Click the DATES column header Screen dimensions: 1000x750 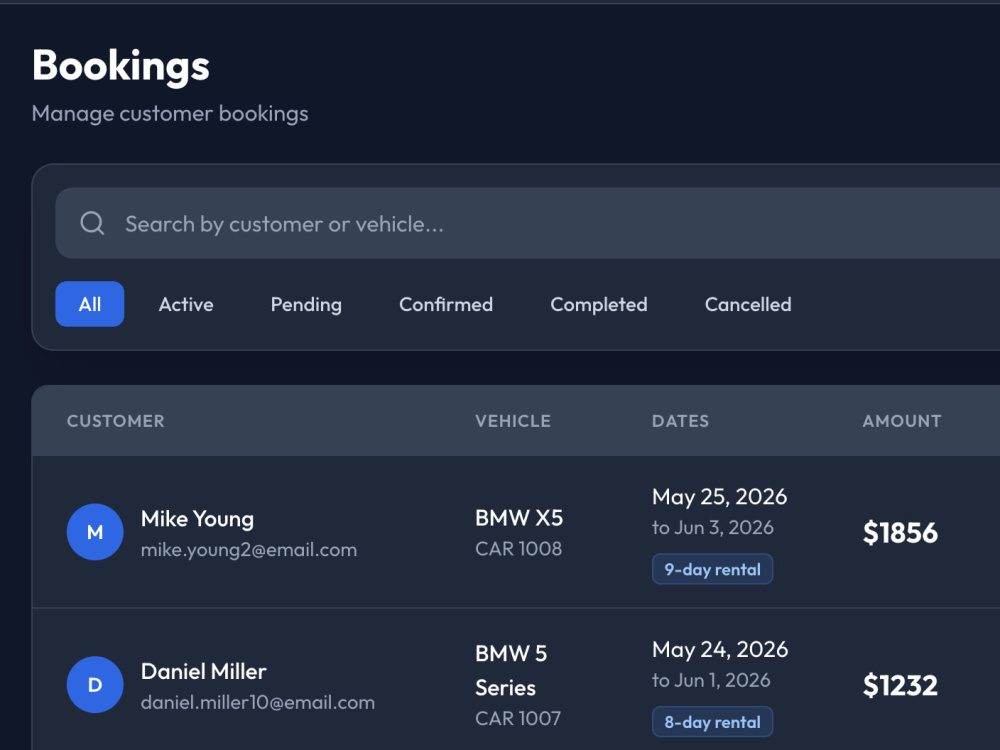coord(680,421)
